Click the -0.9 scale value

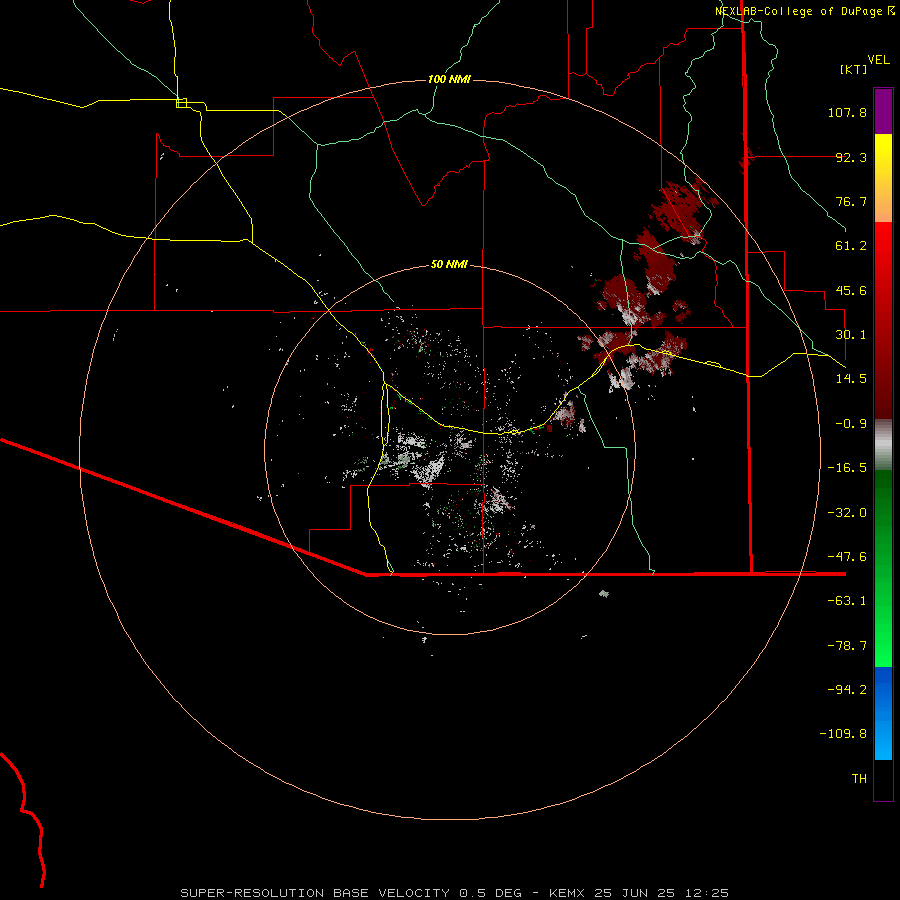pos(851,424)
